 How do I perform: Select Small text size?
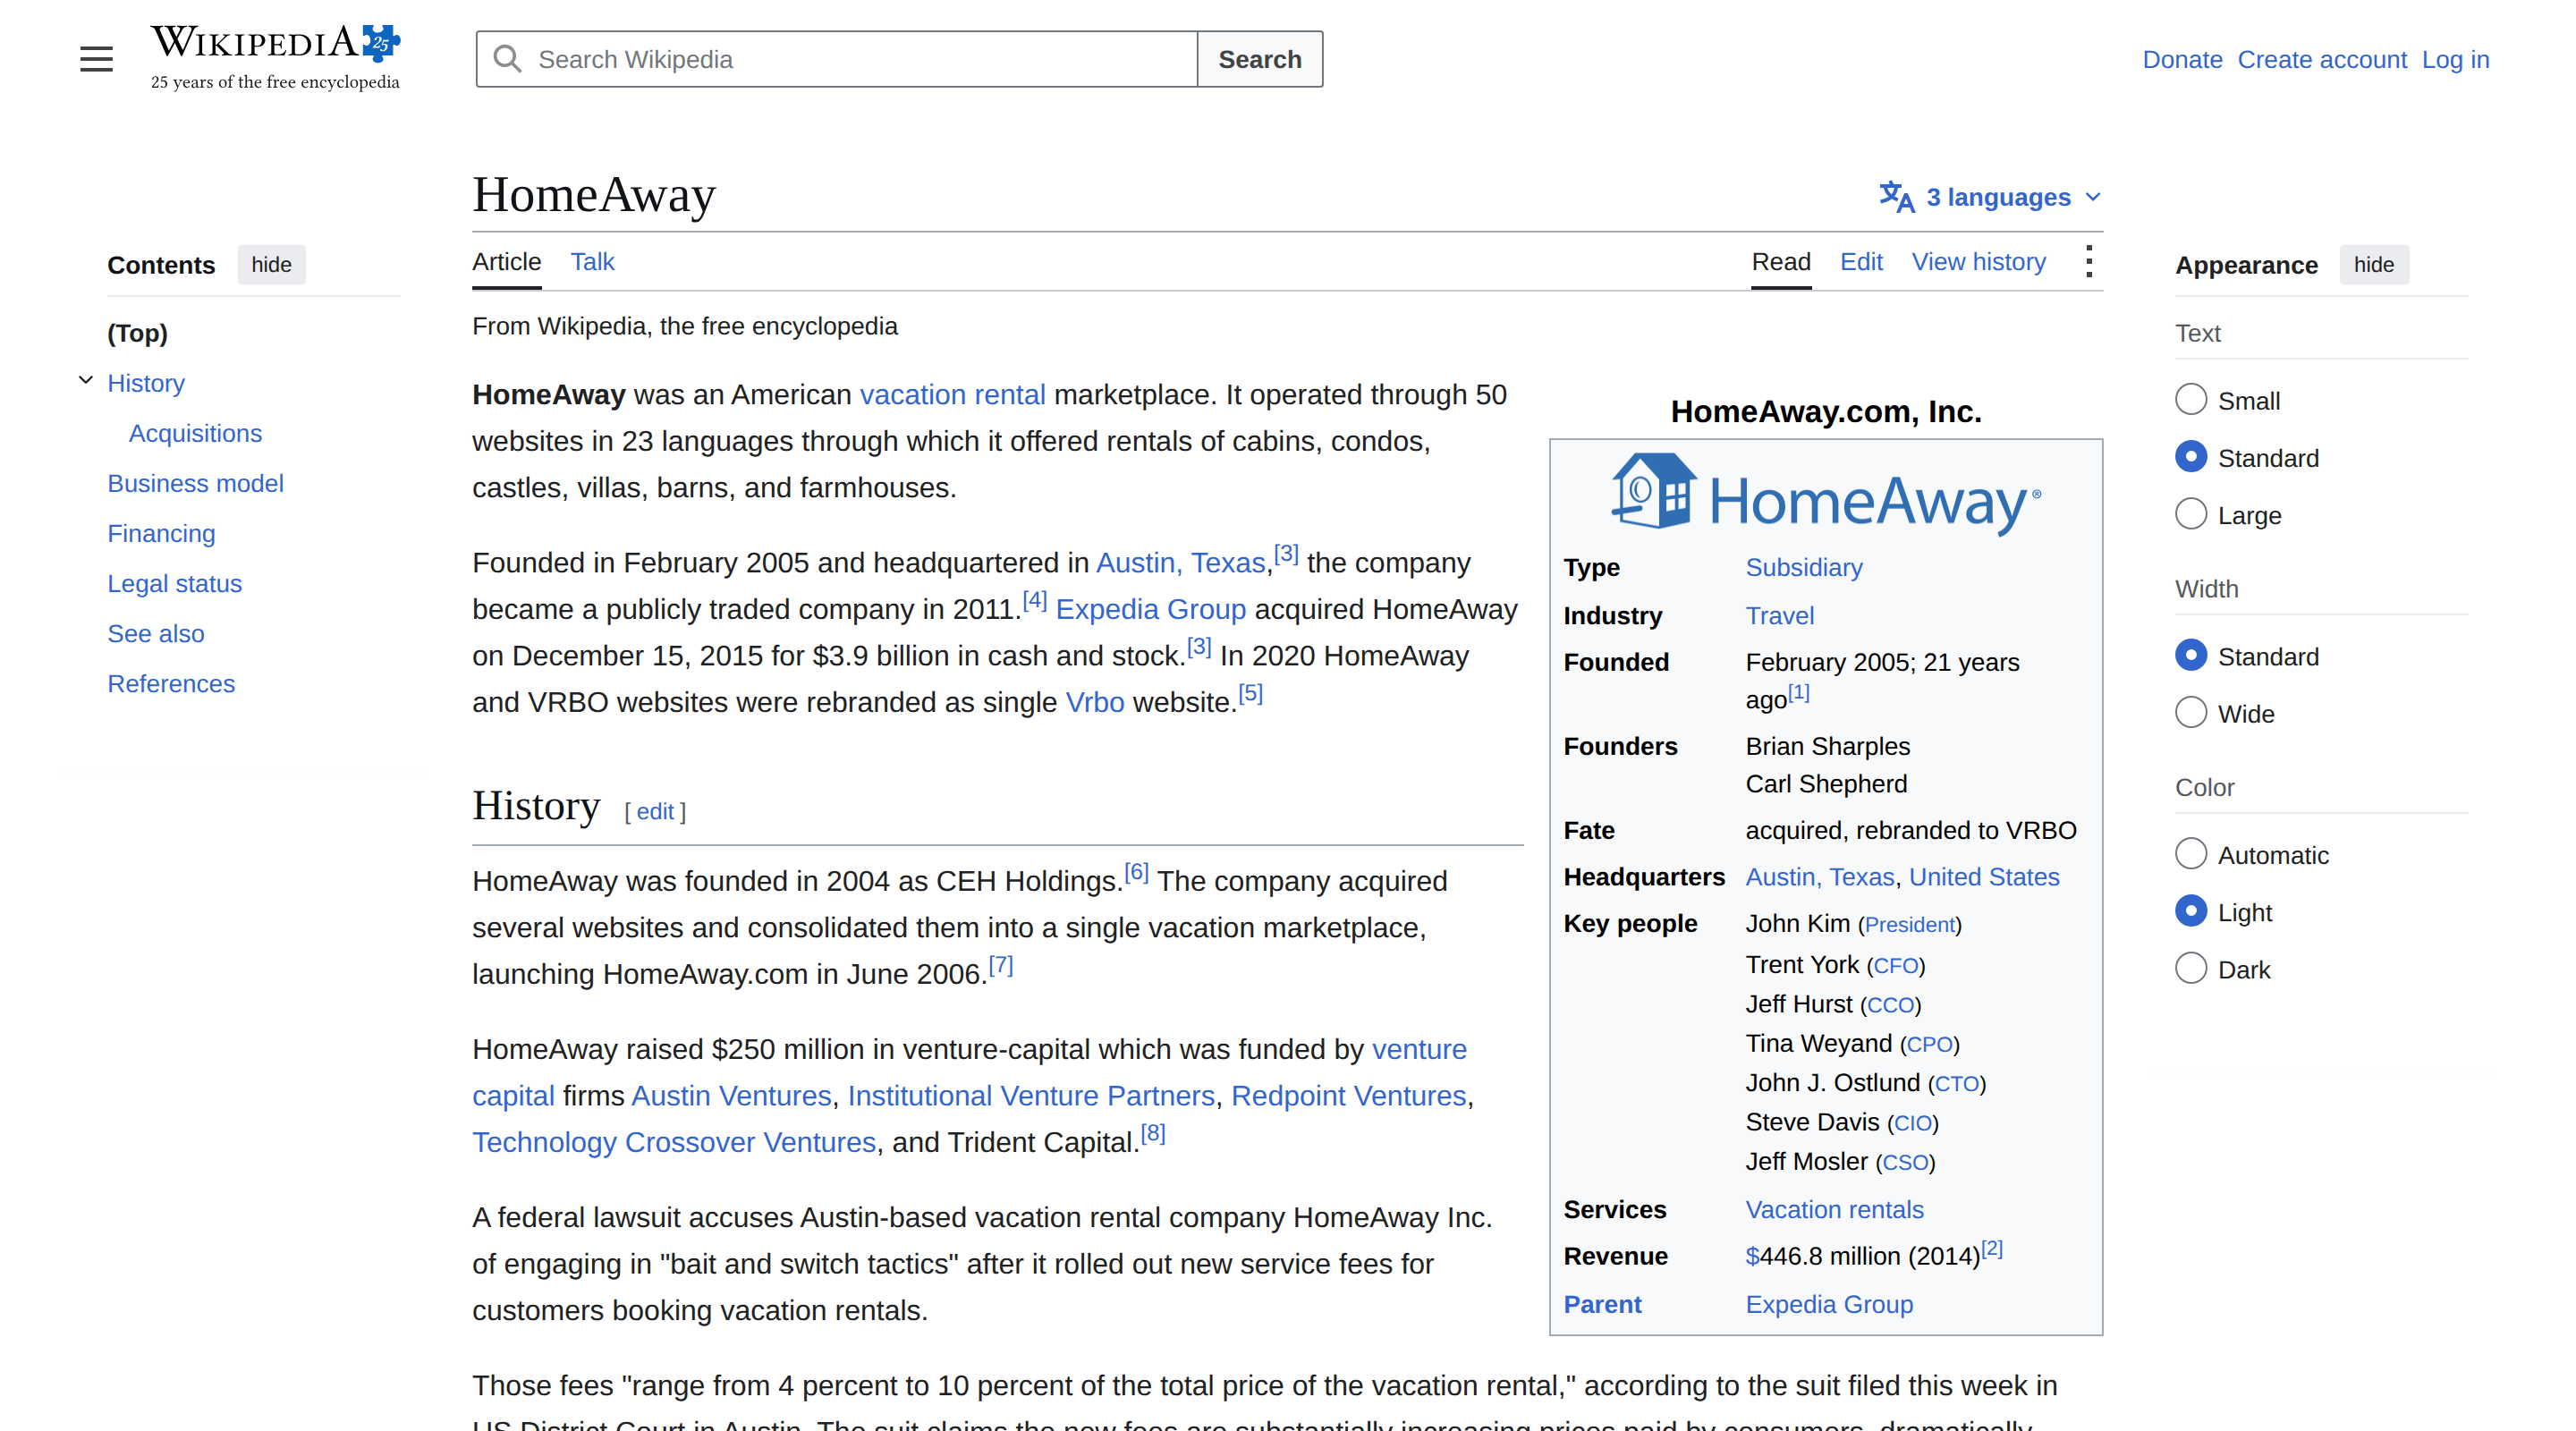pyautogui.click(x=2190, y=400)
